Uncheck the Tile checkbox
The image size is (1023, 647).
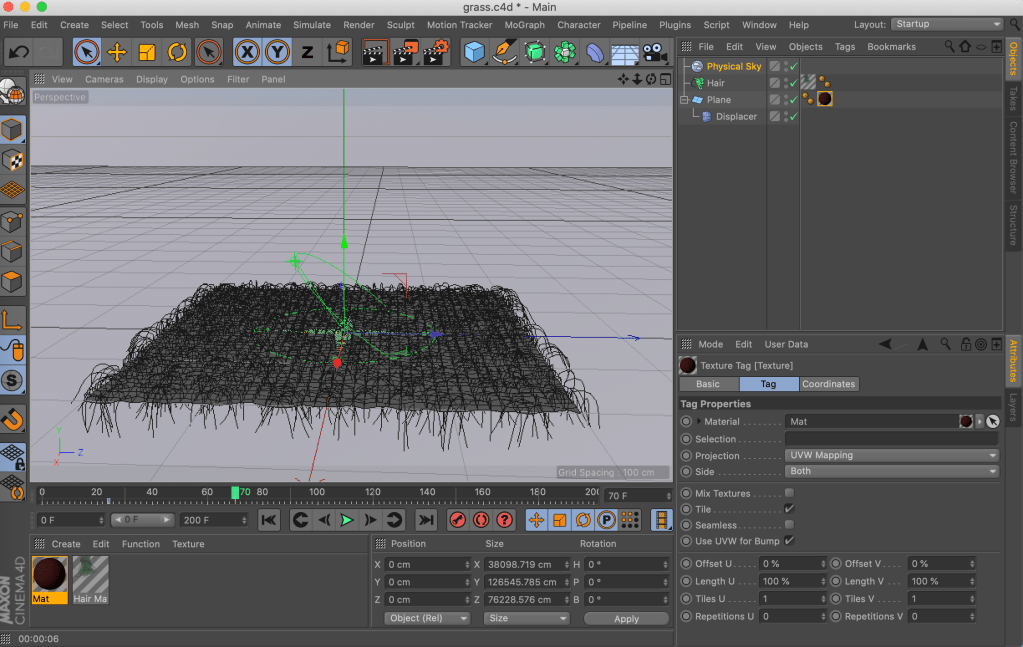click(789, 509)
